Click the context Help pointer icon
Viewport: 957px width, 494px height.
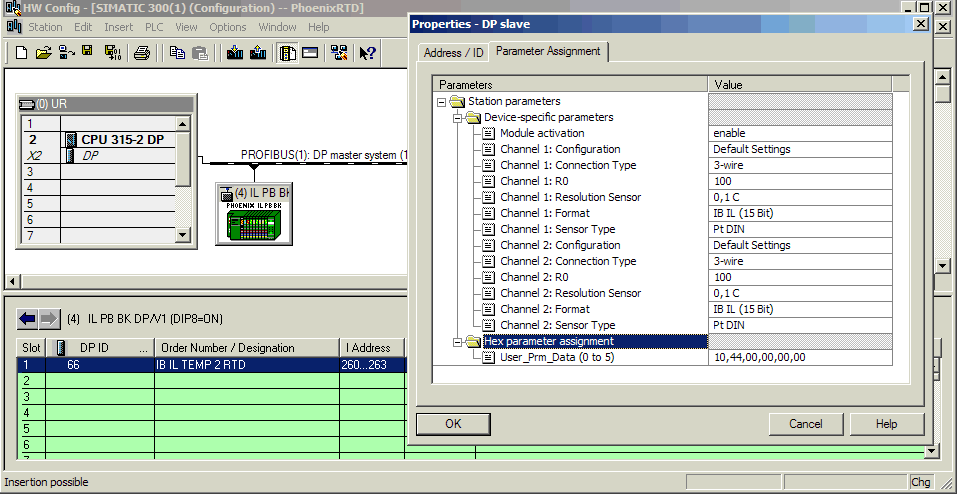point(367,53)
